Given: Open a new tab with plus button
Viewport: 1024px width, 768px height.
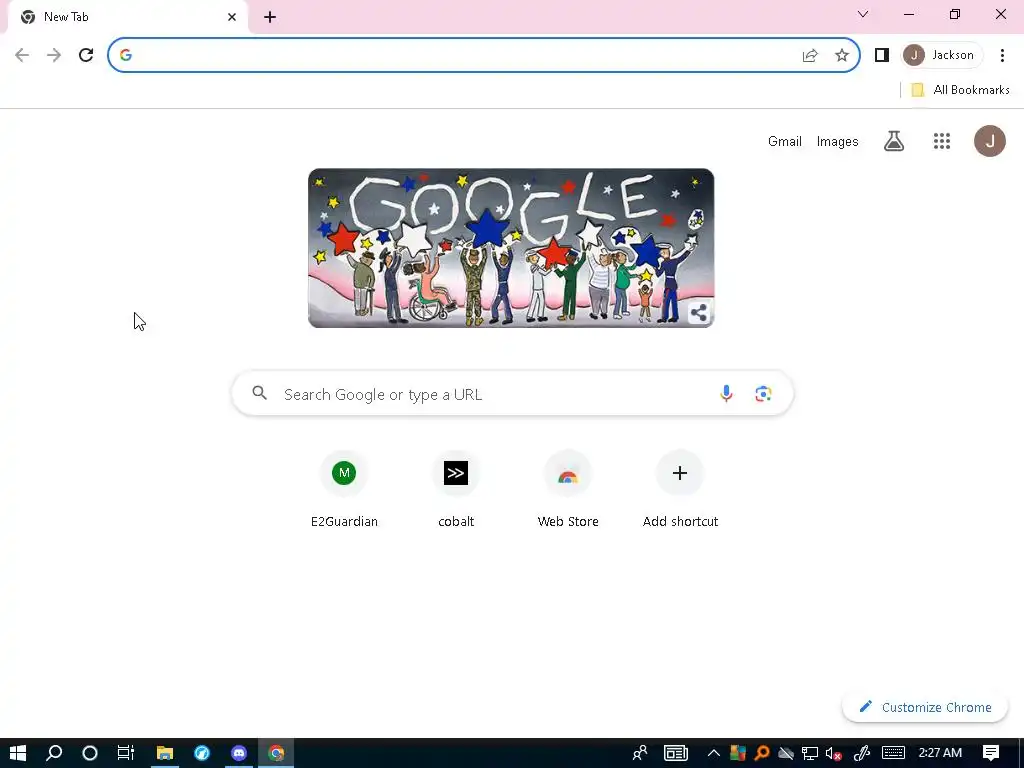Looking at the screenshot, I should click(x=270, y=17).
